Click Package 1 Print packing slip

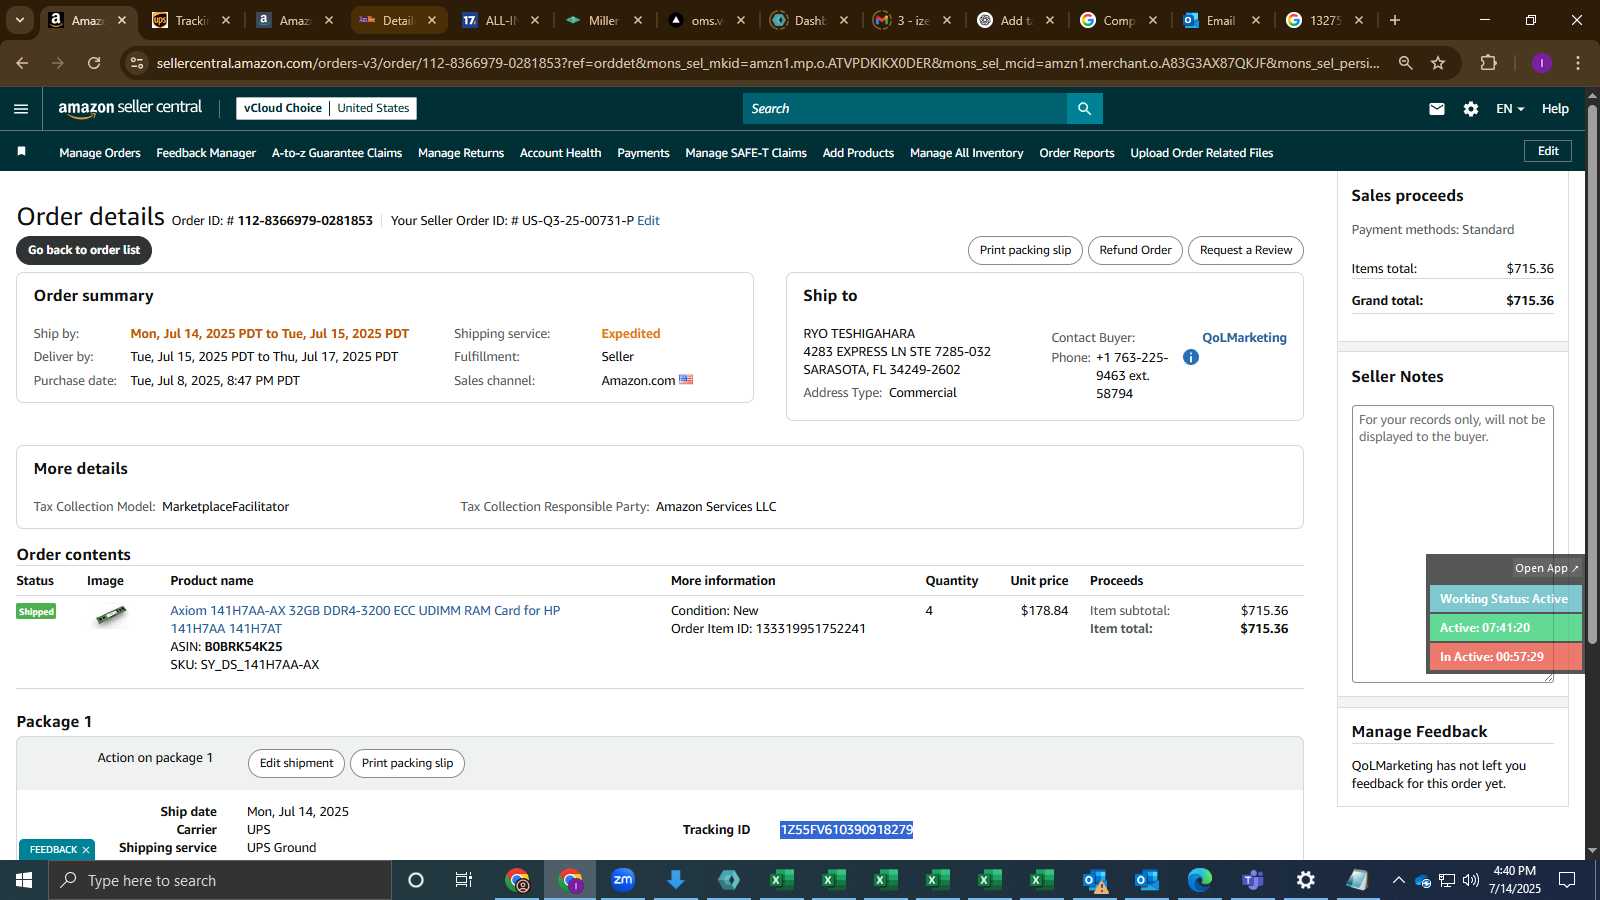point(407,763)
